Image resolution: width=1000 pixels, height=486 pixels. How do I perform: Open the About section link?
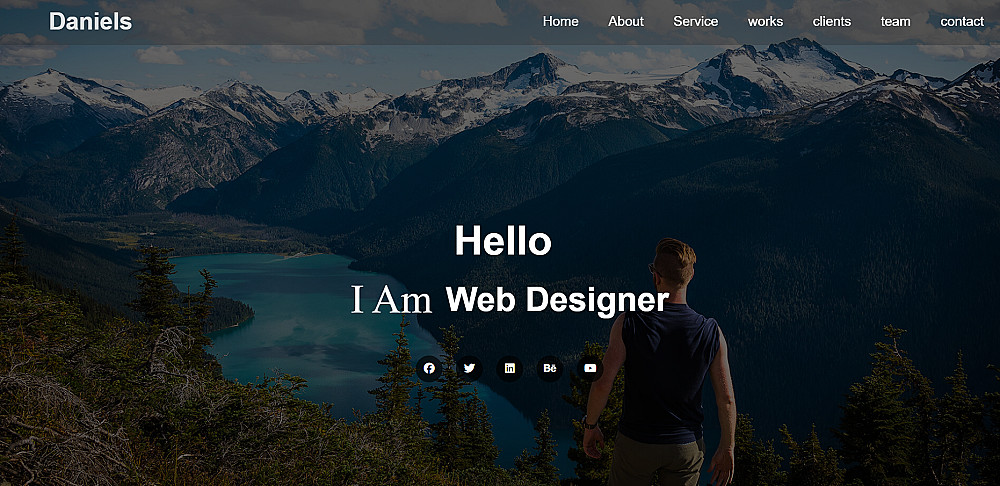click(626, 22)
